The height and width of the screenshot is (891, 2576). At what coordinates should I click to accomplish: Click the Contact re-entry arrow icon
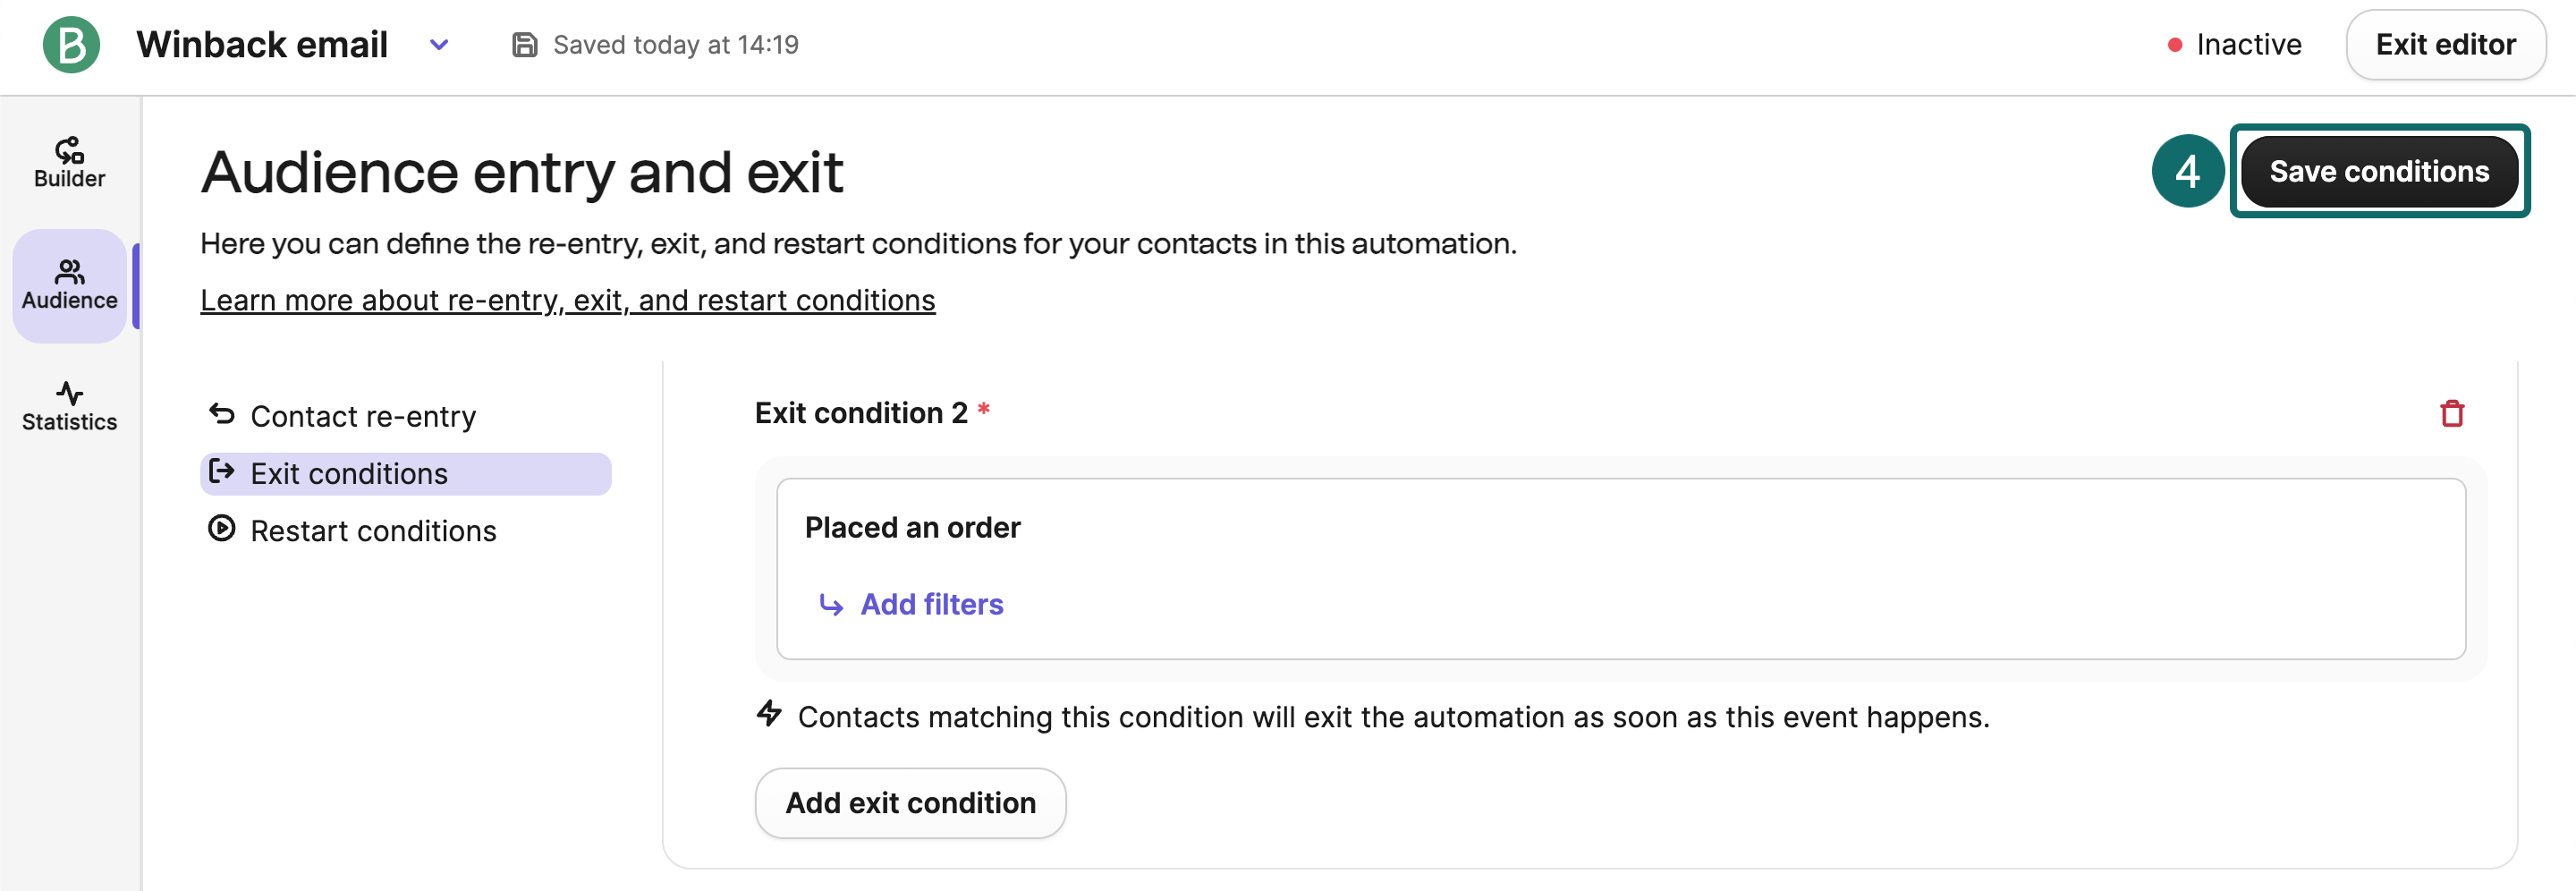pos(221,414)
